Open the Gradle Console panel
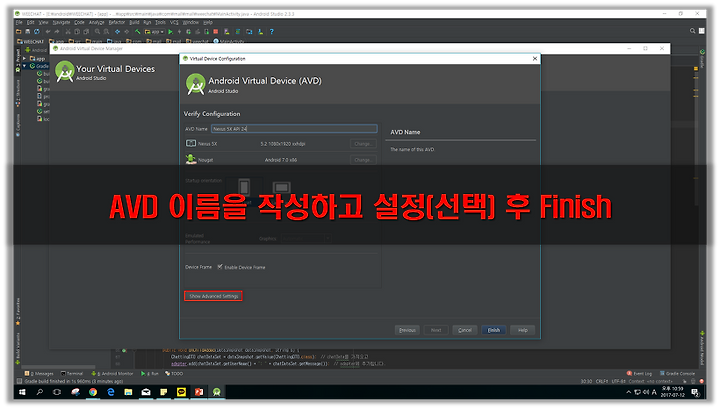Screen dimensions: 720x409 tap(677, 374)
